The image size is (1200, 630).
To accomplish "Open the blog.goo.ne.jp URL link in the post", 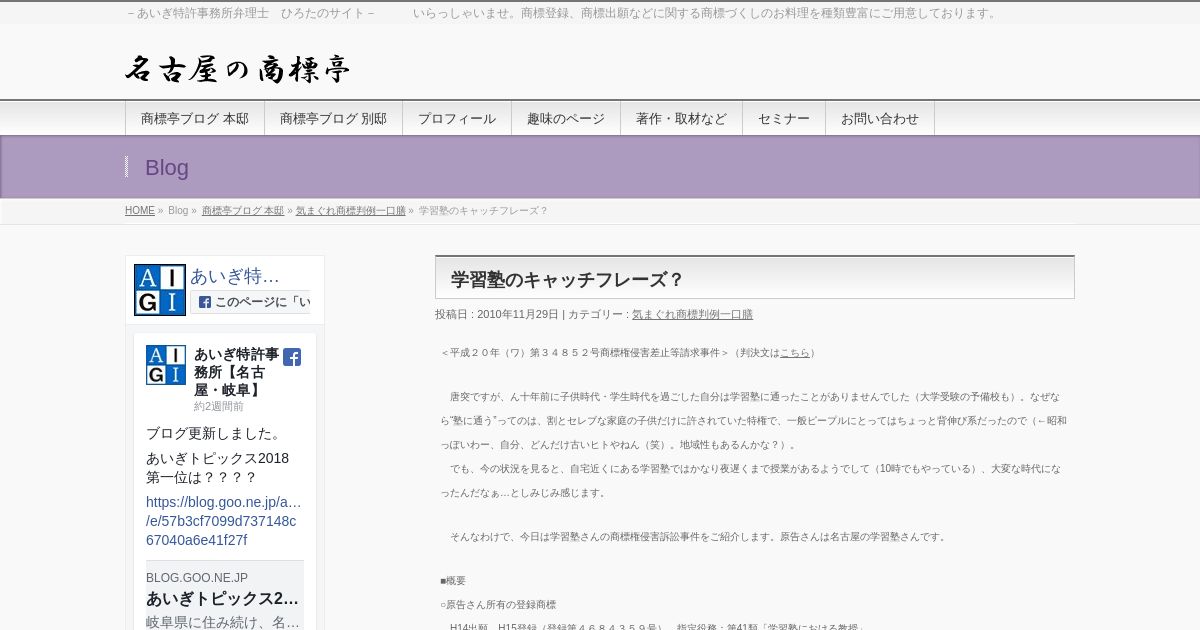I will coord(224,521).
